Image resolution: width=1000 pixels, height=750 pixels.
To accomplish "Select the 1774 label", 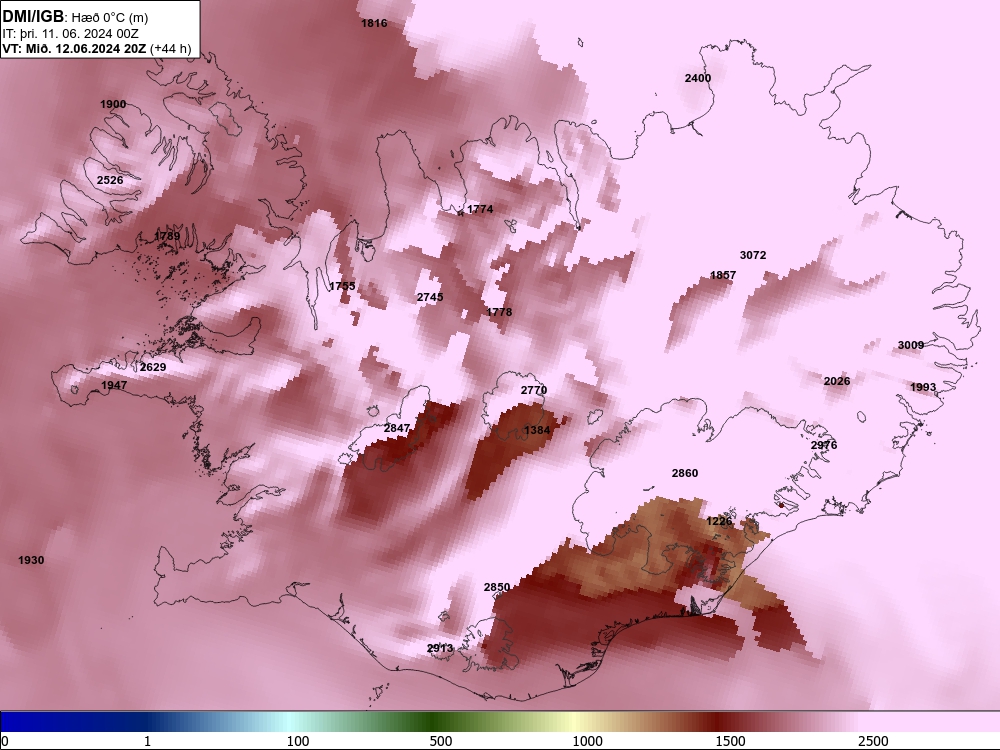I will (x=480, y=209).
